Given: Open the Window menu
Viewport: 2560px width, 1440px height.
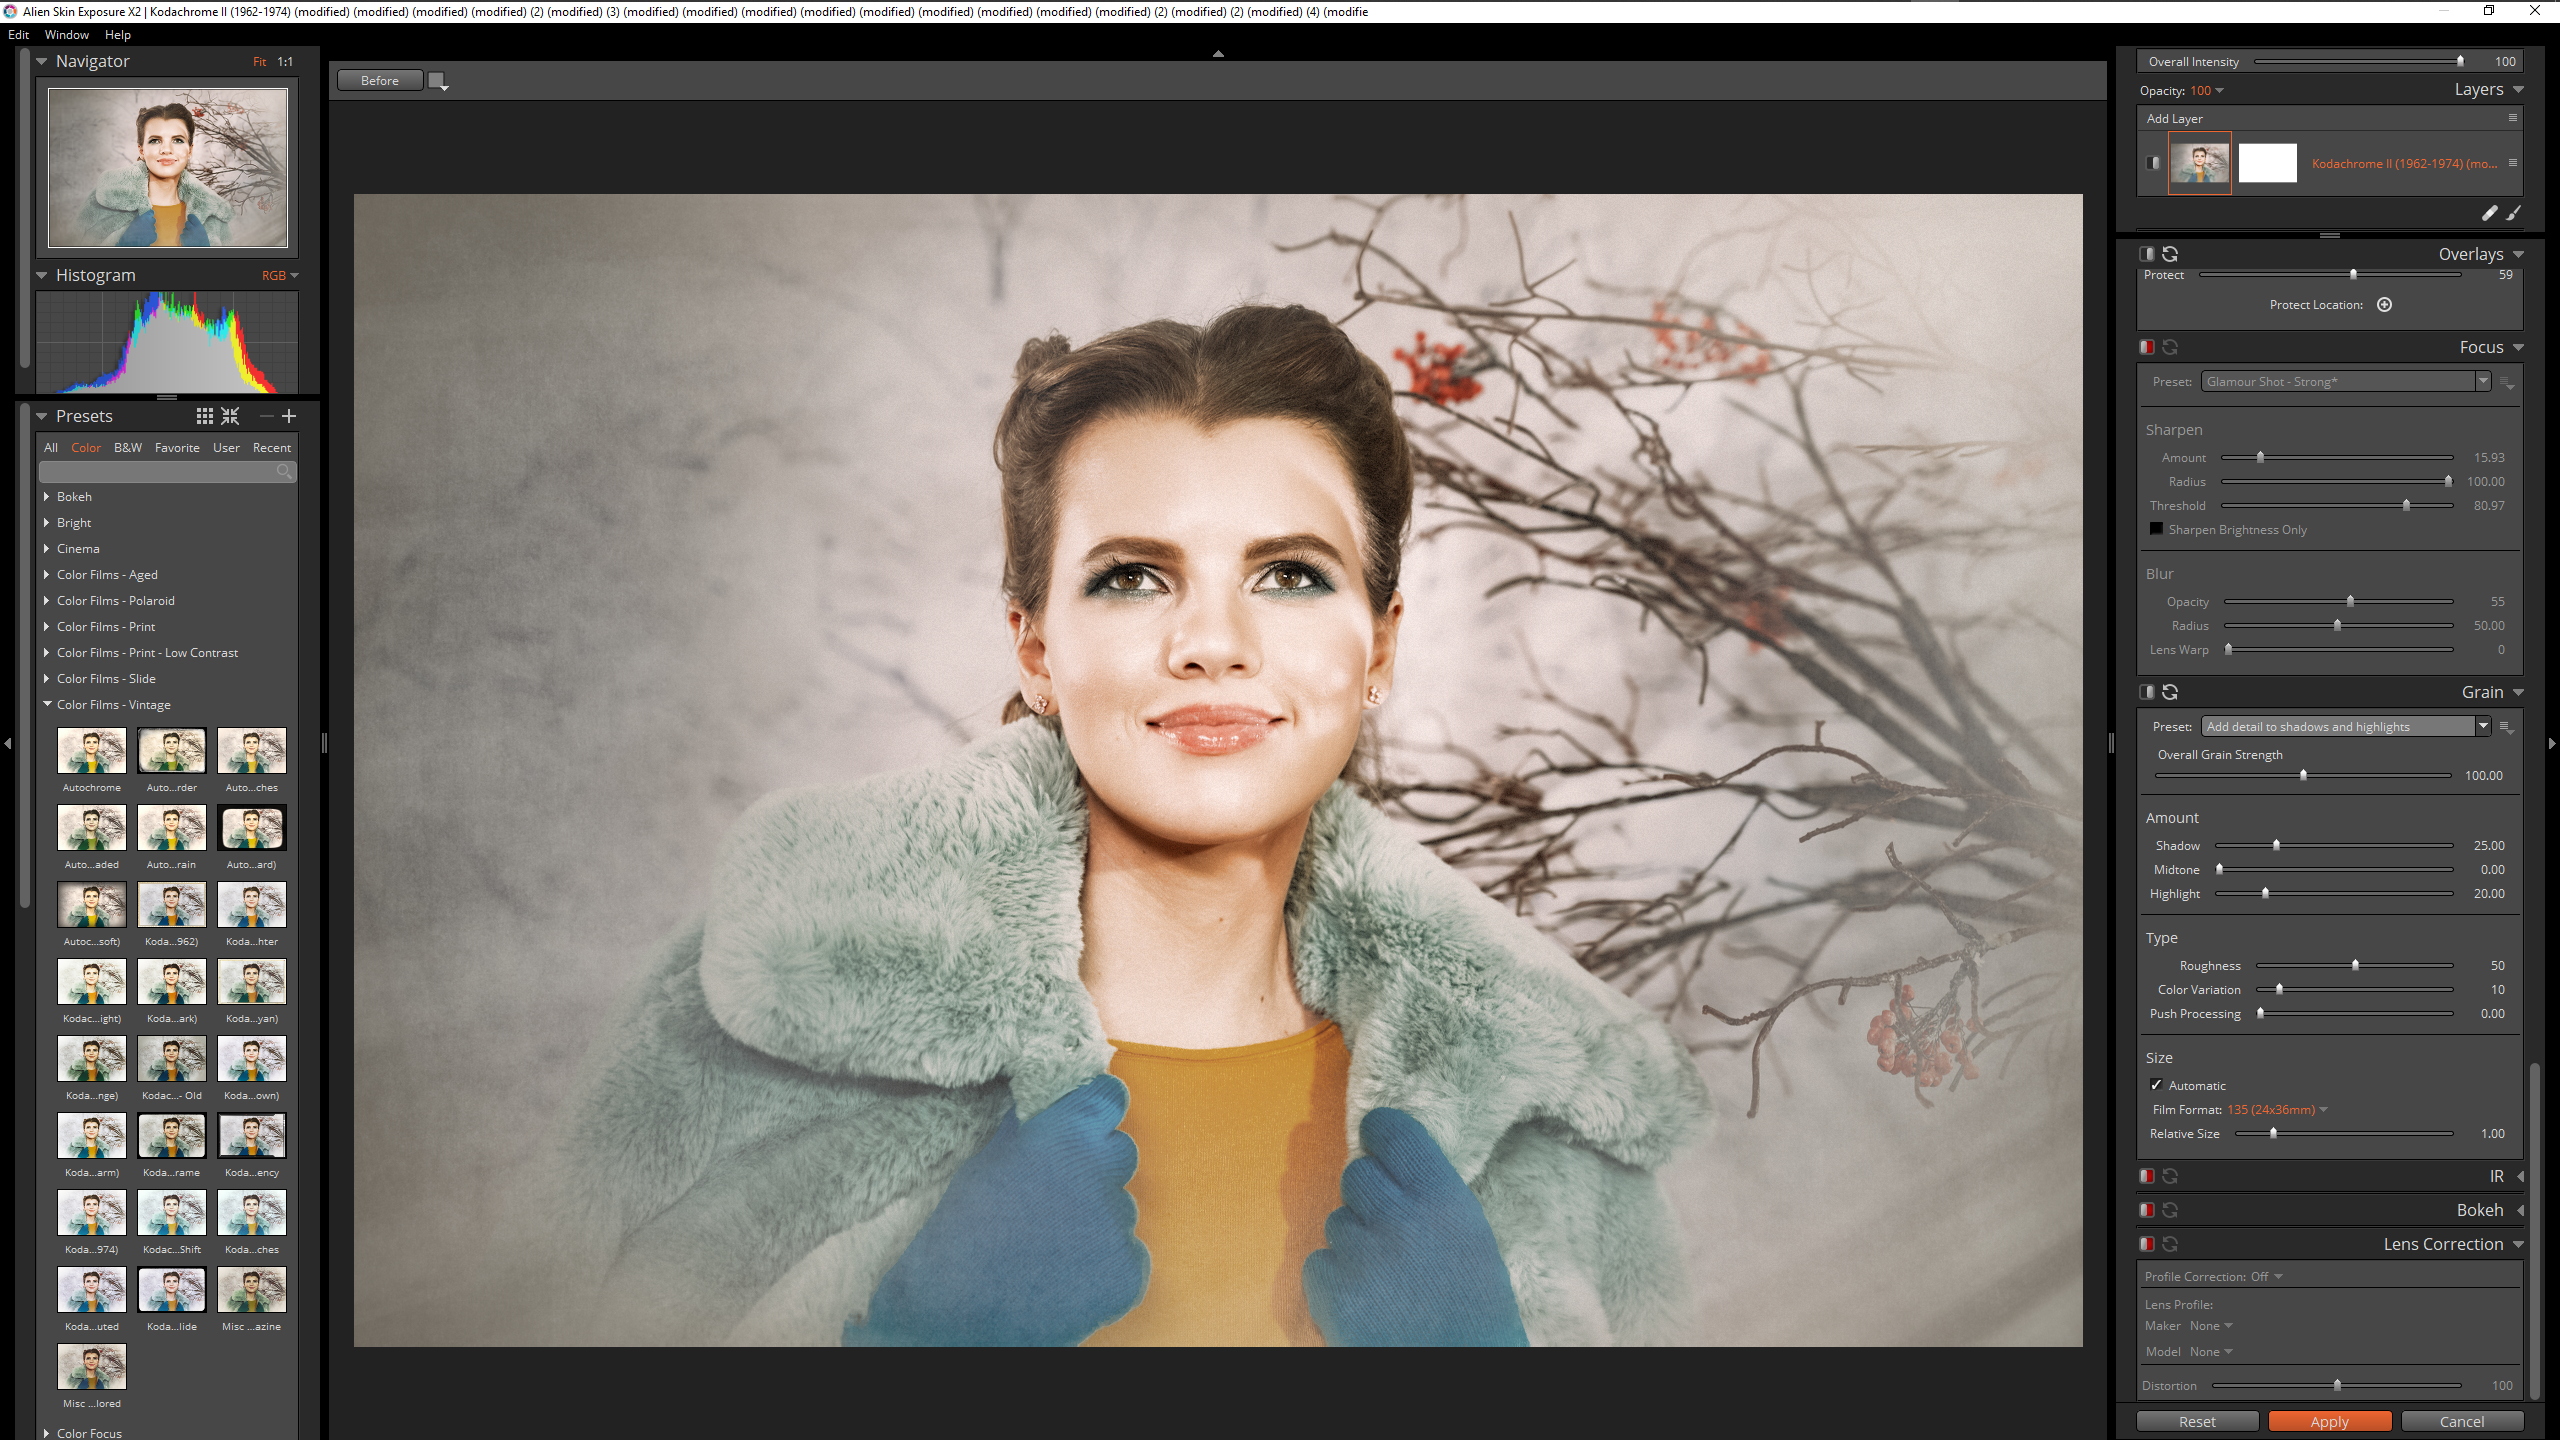Looking at the screenshot, I should pyautogui.click(x=66, y=34).
